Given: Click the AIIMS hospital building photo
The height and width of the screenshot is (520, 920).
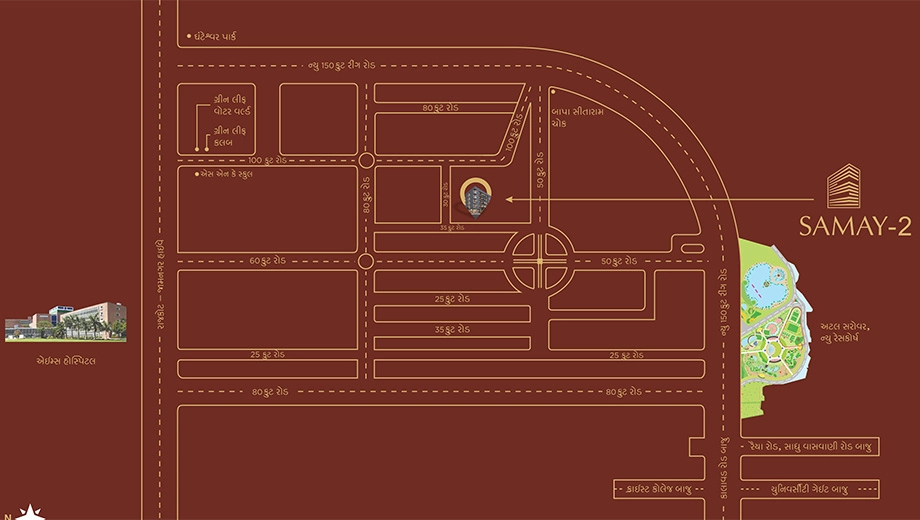Looking at the screenshot, I should [66, 322].
